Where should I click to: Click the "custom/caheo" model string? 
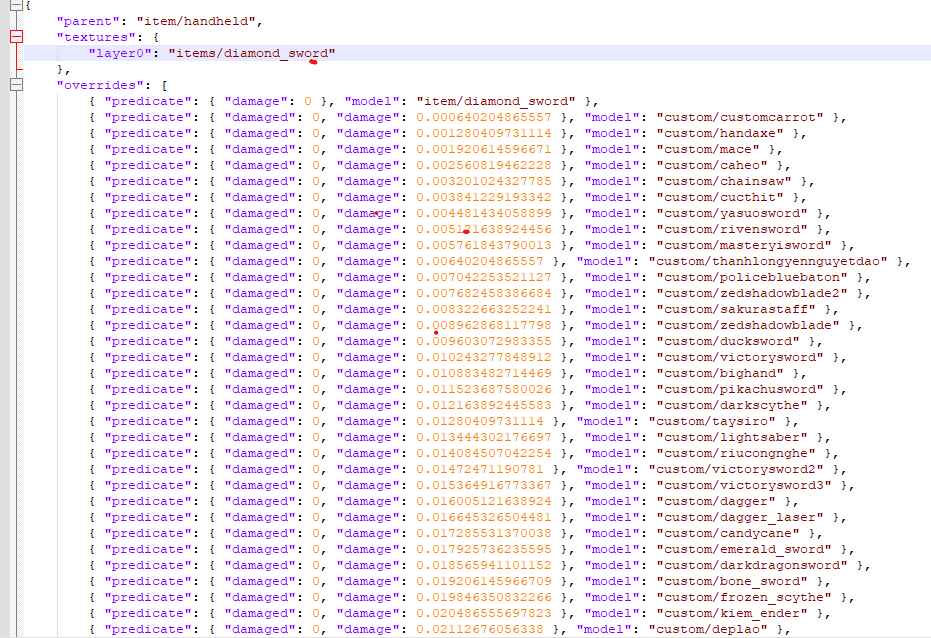click(x=712, y=166)
